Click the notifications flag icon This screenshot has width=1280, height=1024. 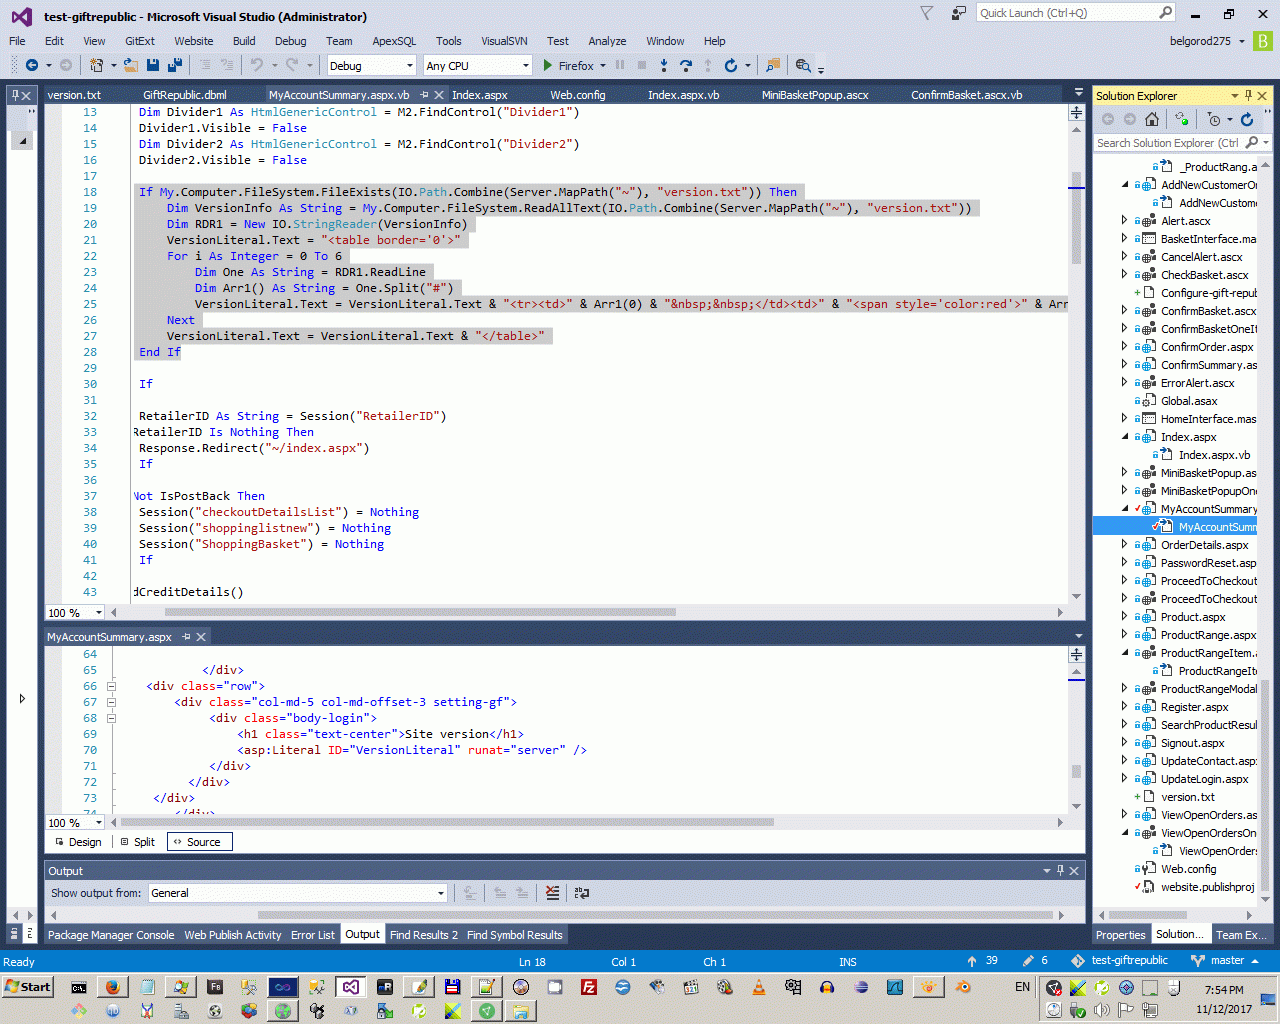pos(926,13)
